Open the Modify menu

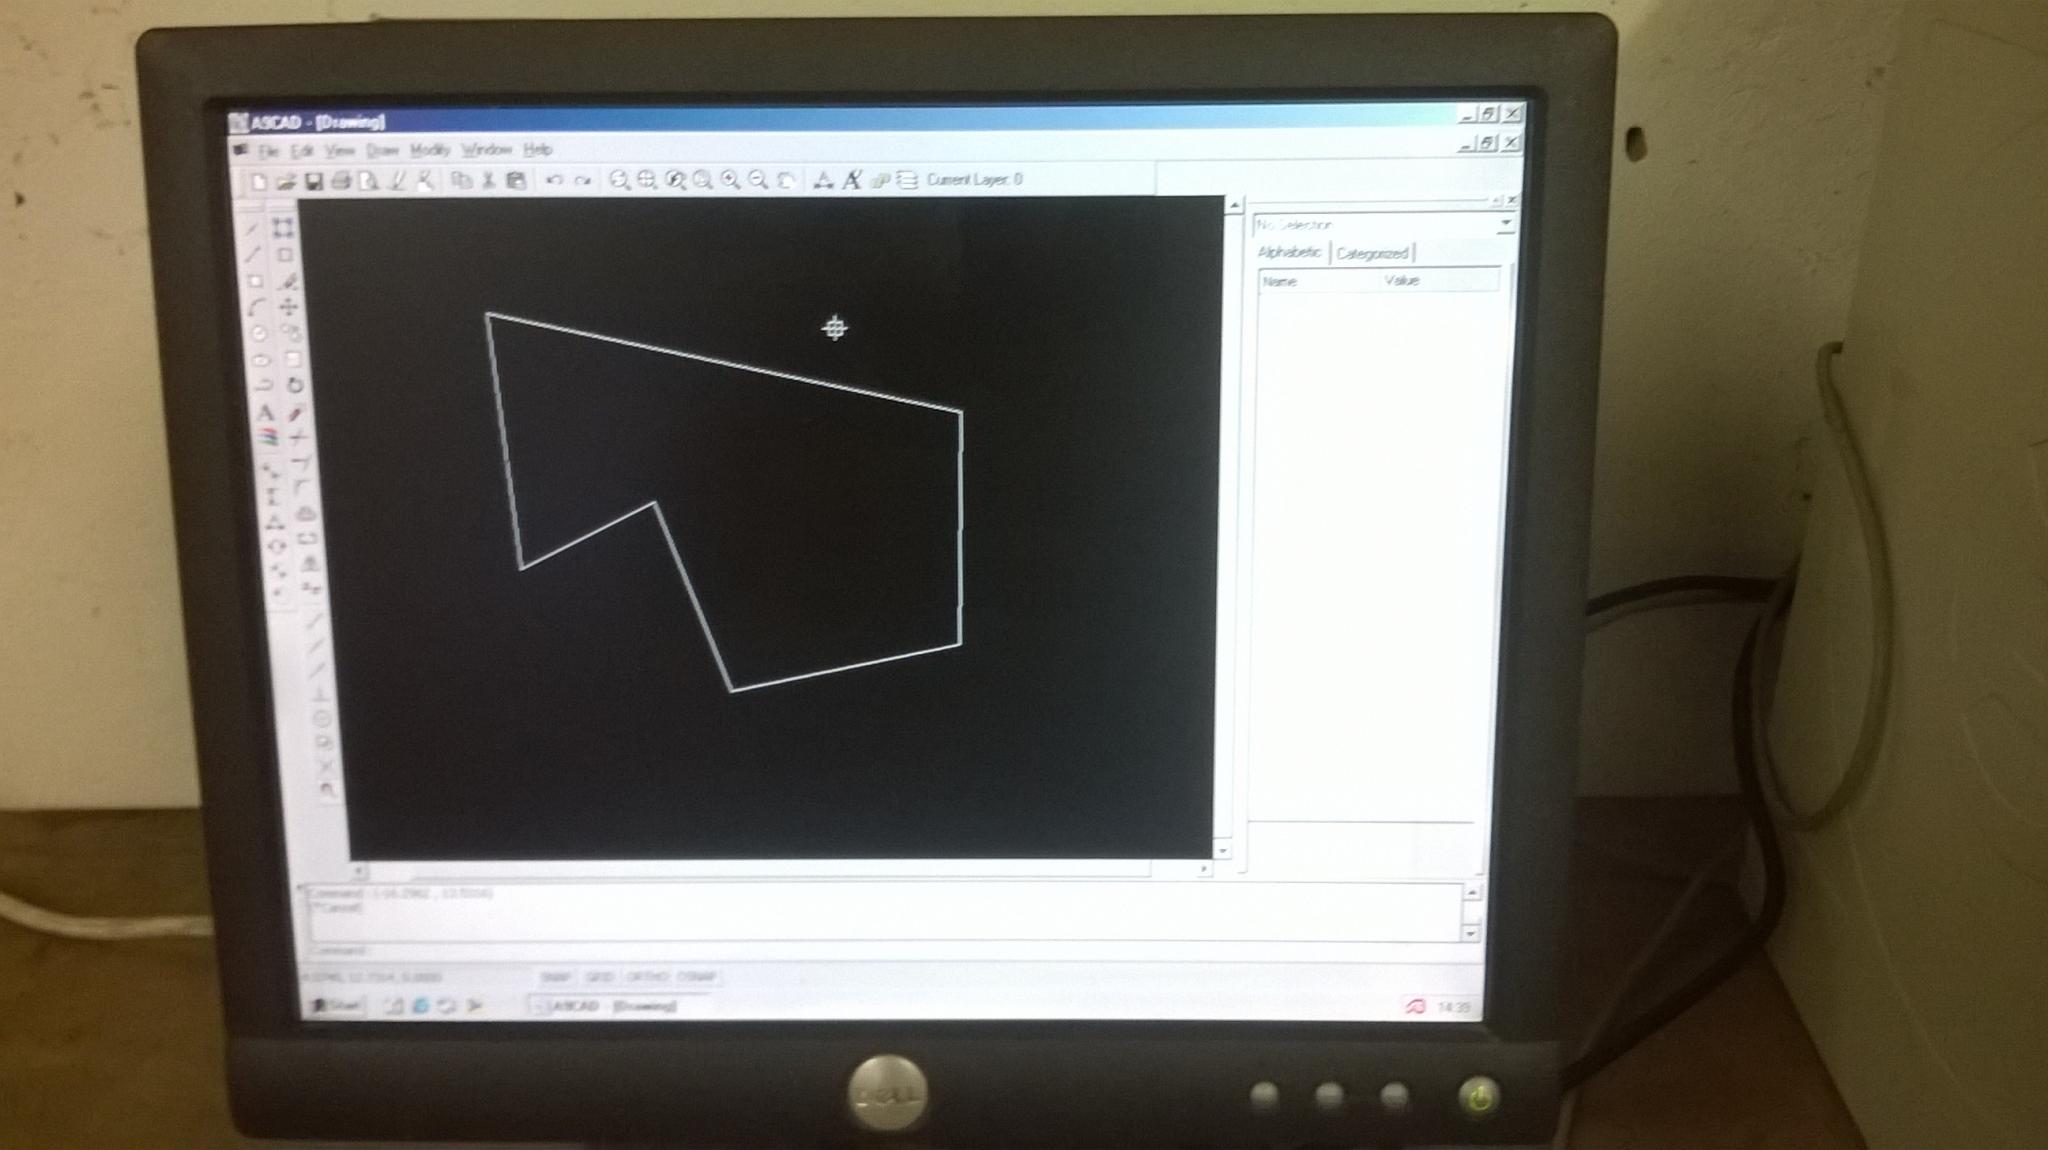point(430,150)
